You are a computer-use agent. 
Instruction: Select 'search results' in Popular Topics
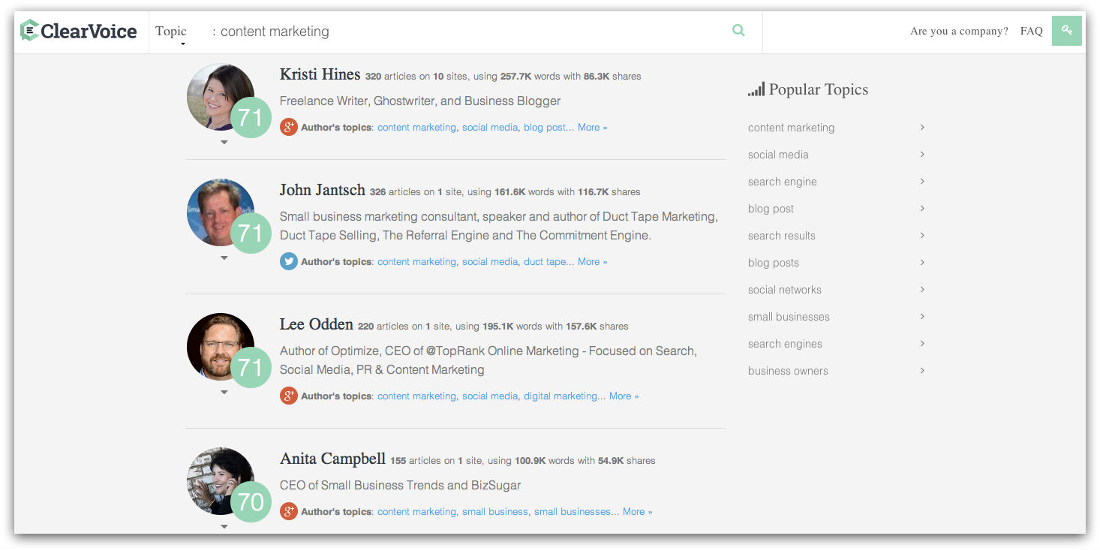pyautogui.click(x=782, y=236)
